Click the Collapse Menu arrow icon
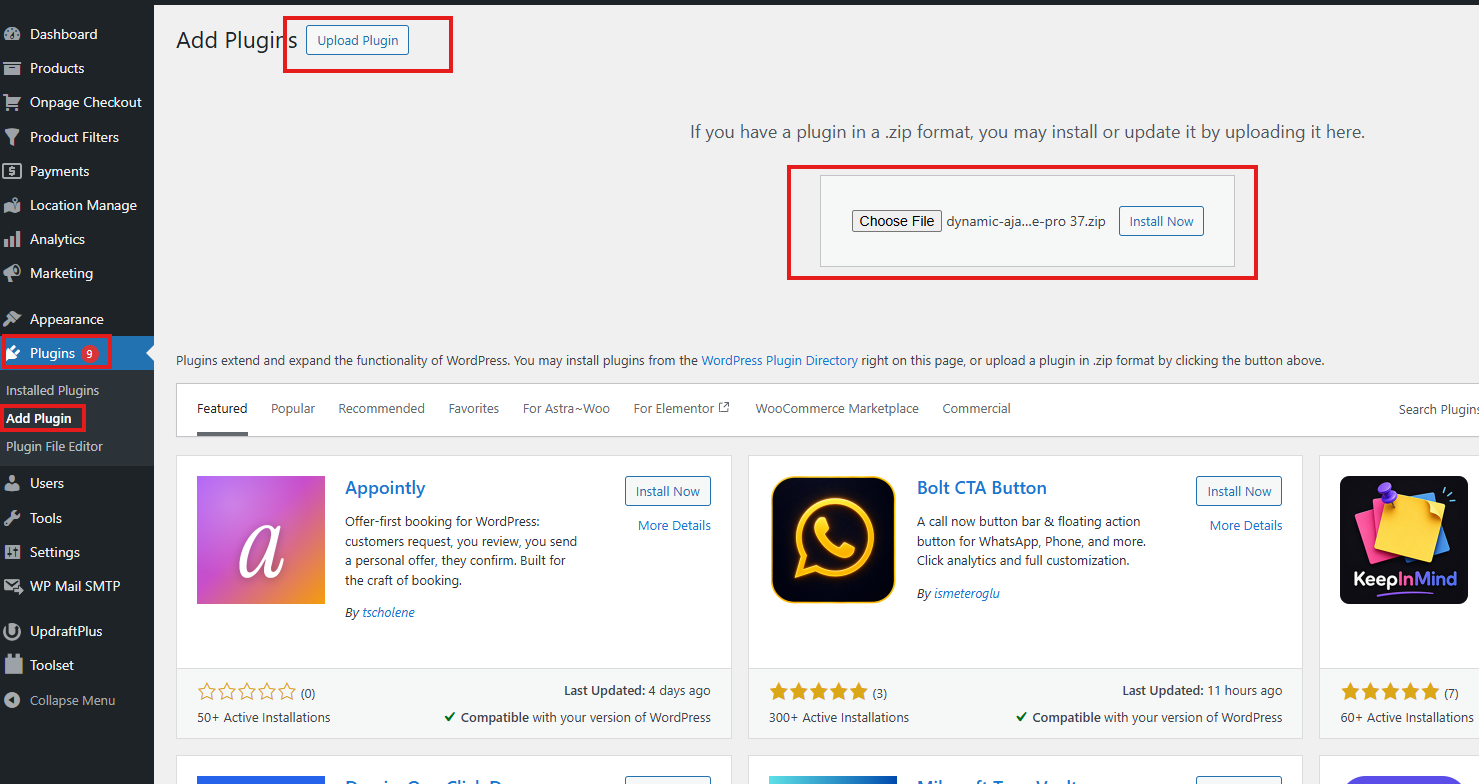 click(x=12, y=700)
